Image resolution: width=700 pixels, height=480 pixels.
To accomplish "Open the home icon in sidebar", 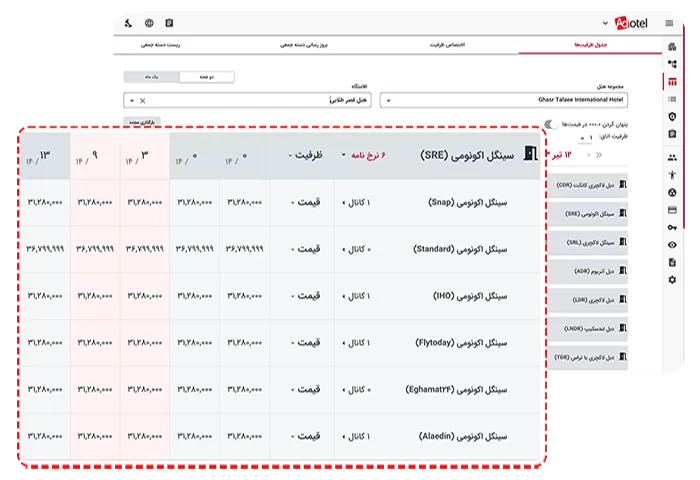I will click(x=670, y=47).
